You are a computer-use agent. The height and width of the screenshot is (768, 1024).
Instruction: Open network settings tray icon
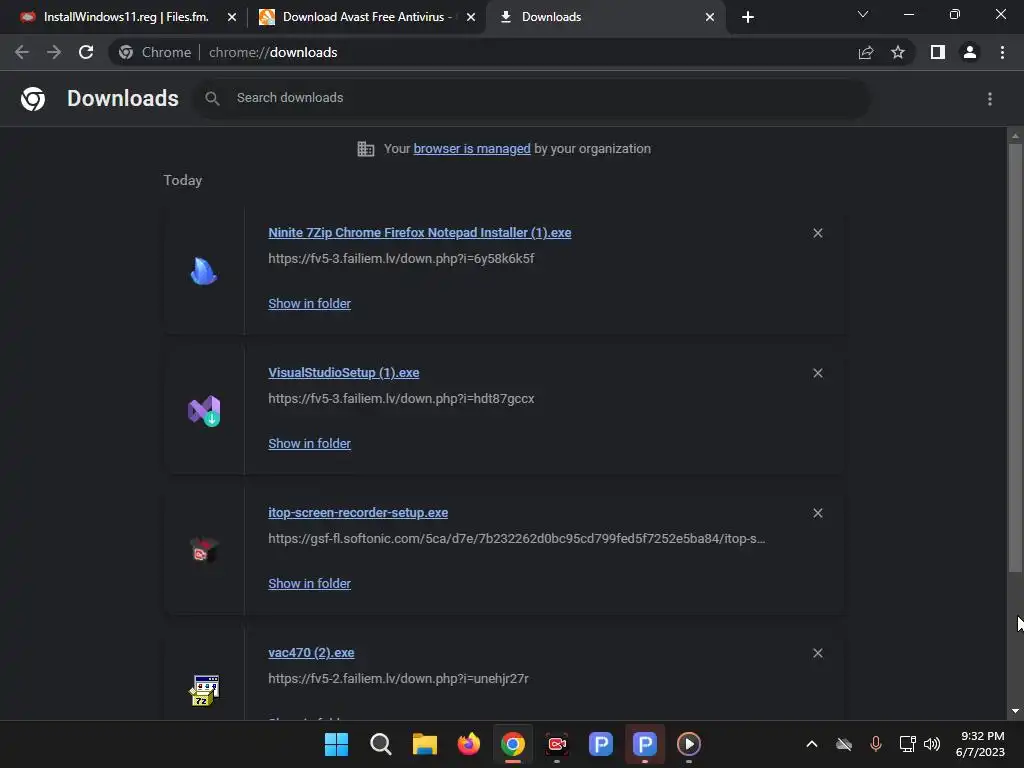coord(907,744)
